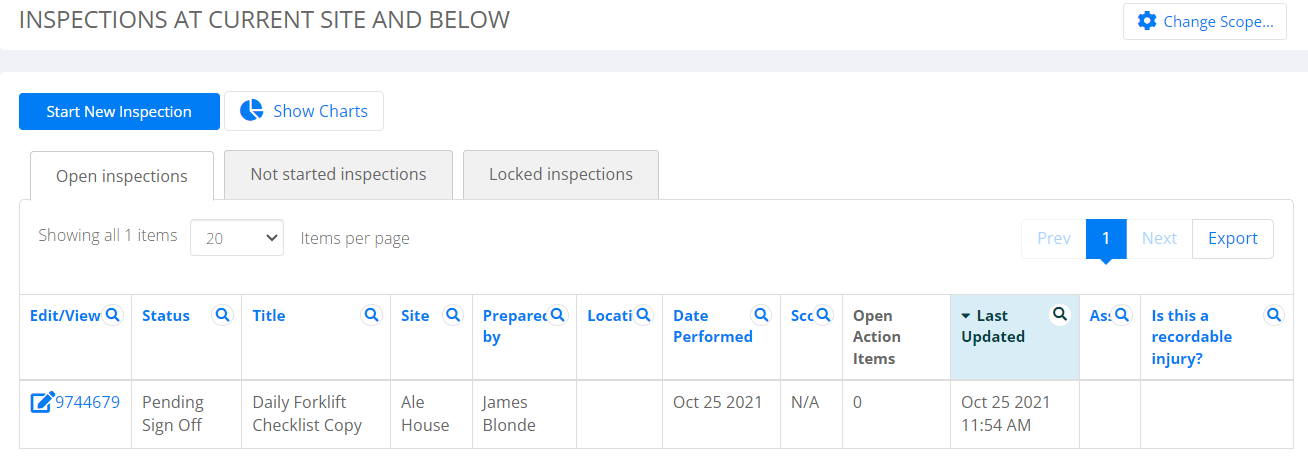Open Change Scope options
1308x464 pixels.
click(x=1205, y=21)
